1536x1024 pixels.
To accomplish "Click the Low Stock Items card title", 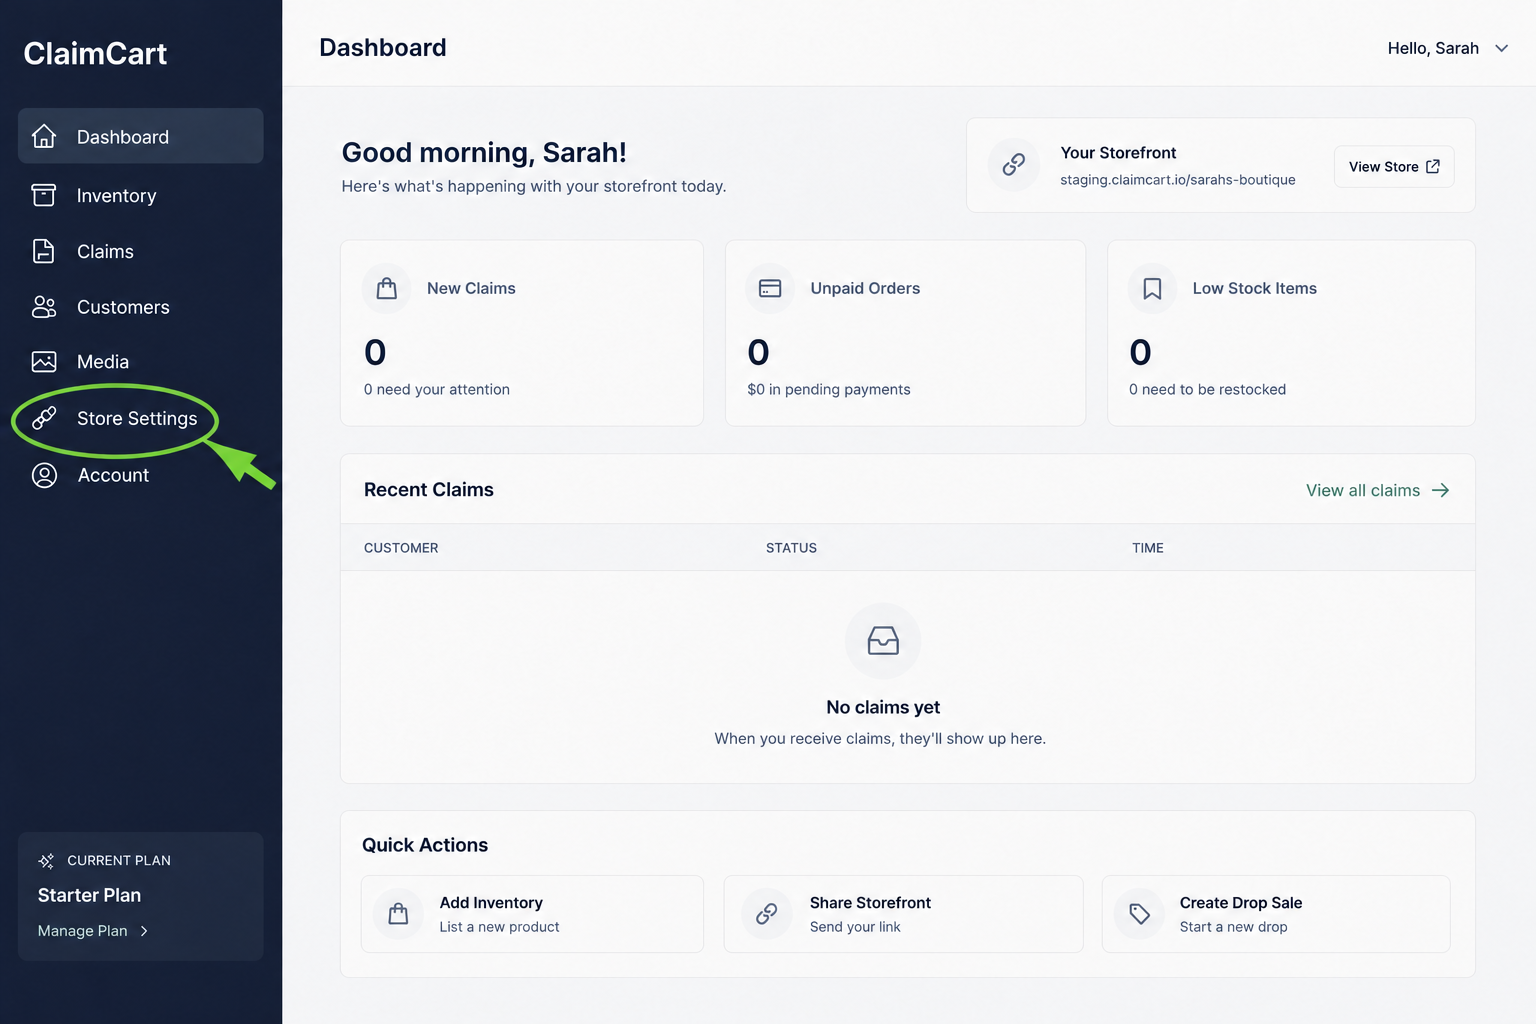I will pyautogui.click(x=1254, y=288).
